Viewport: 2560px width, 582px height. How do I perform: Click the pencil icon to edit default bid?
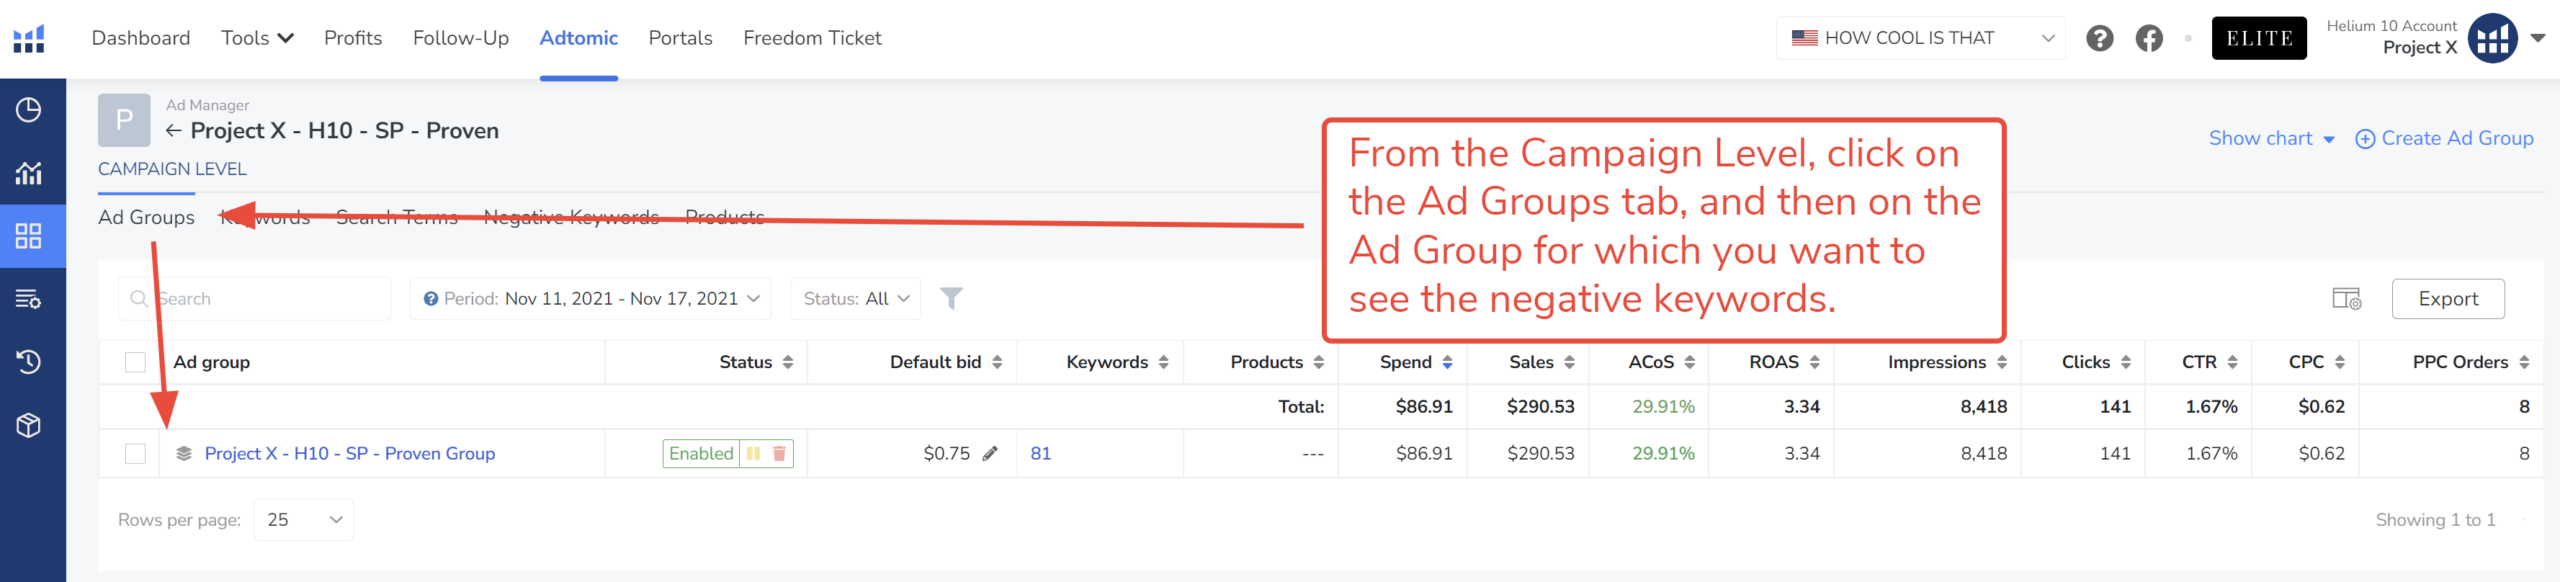[990, 454]
